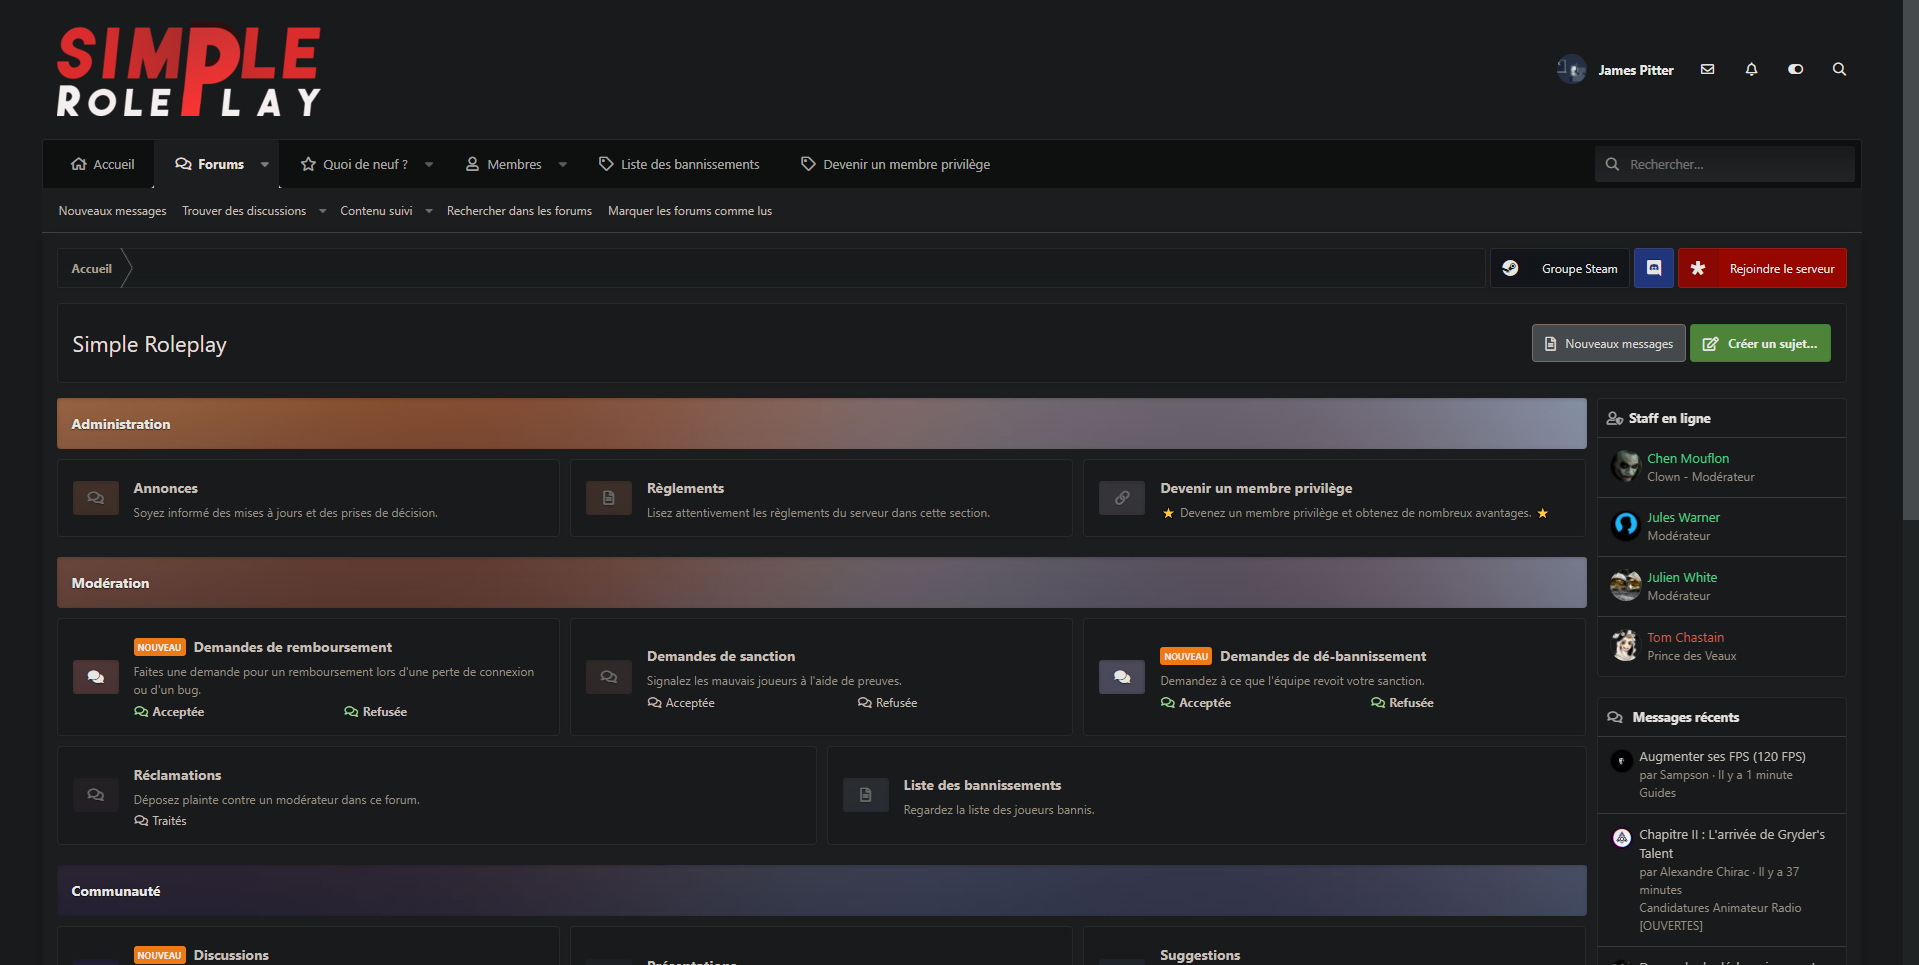1919x965 pixels.
Task: Open the Annonces forum icon
Action: tap(96, 498)
